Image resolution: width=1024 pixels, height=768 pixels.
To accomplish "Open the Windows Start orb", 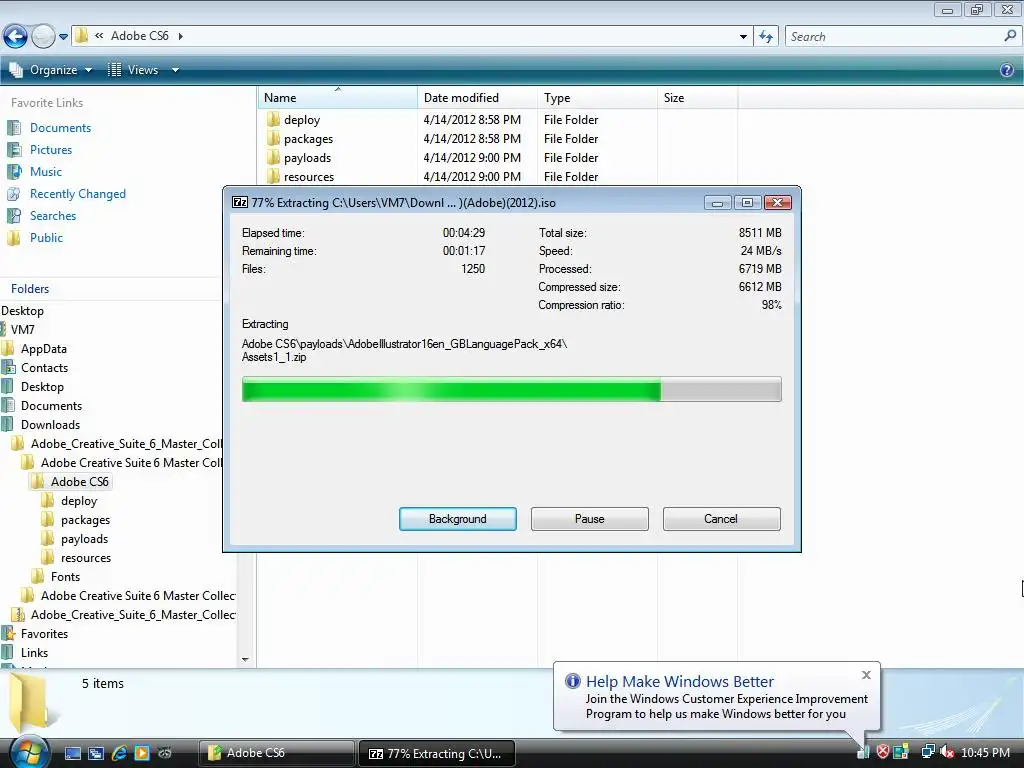I will [x=29, y=752].
